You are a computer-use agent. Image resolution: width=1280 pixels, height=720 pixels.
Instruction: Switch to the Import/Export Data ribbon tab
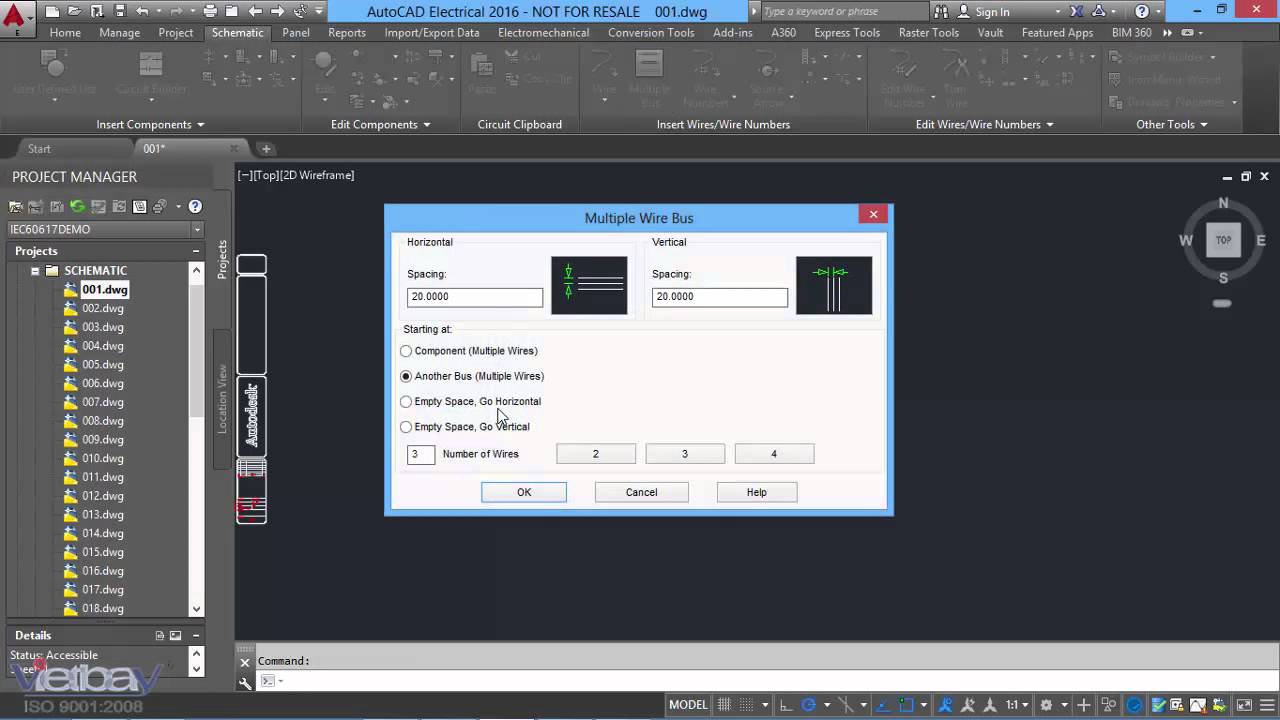tap(432, 32)
